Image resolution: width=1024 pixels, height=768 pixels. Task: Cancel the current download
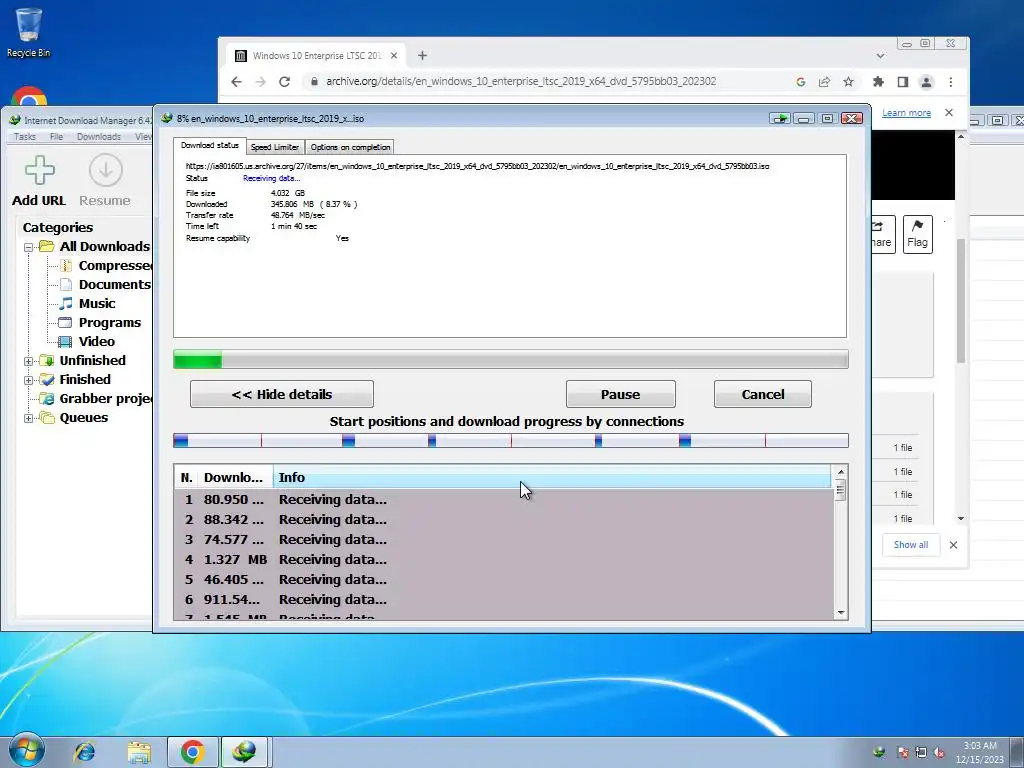(x=763, y=394)
